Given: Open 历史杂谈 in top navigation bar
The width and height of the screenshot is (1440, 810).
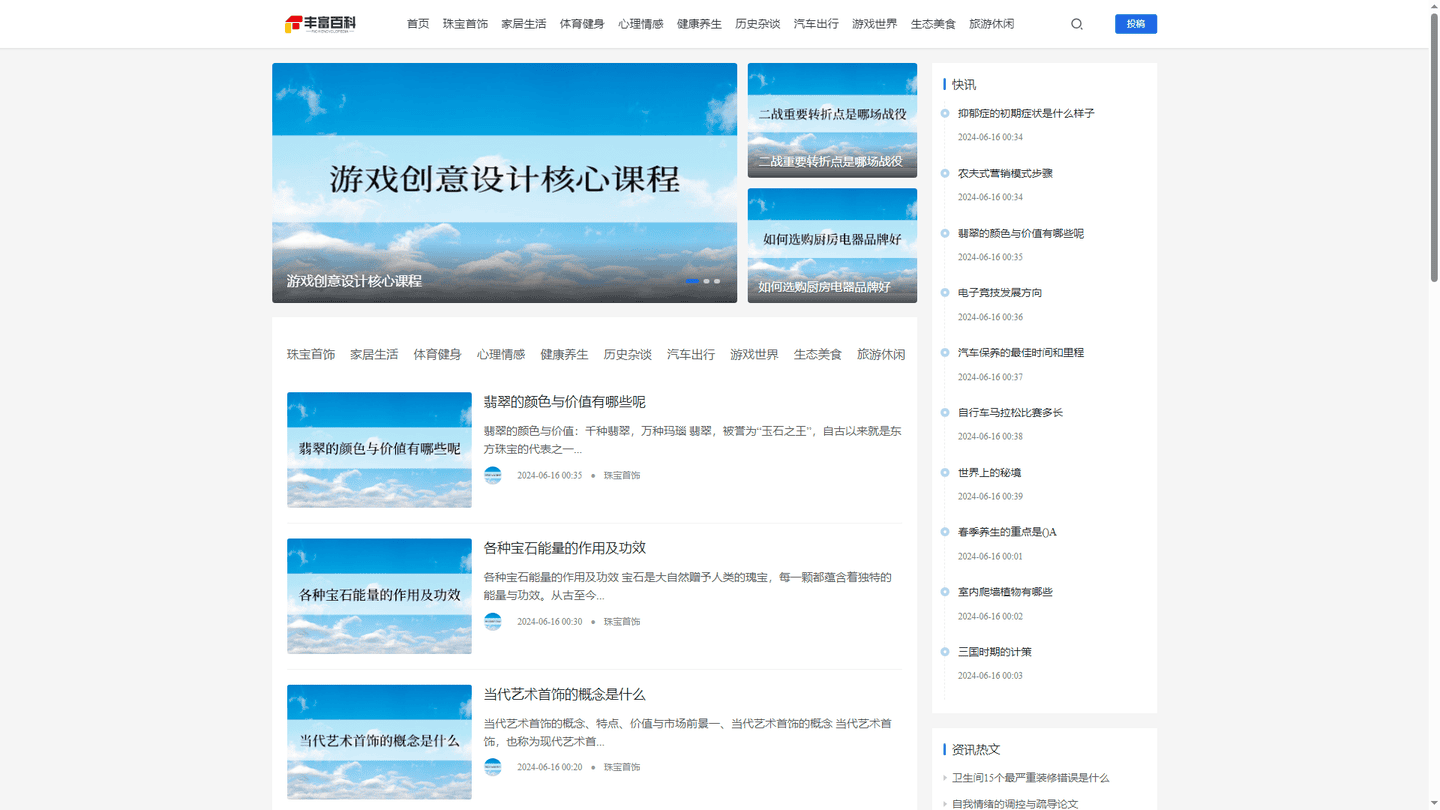Looking at the screenshot, I should [758, 24].
